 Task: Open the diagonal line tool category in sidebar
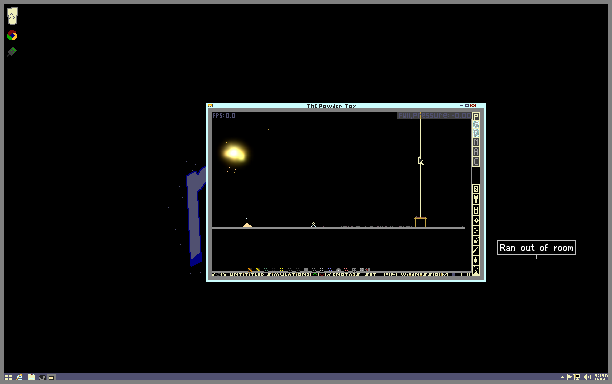click(x=476, y=250)
